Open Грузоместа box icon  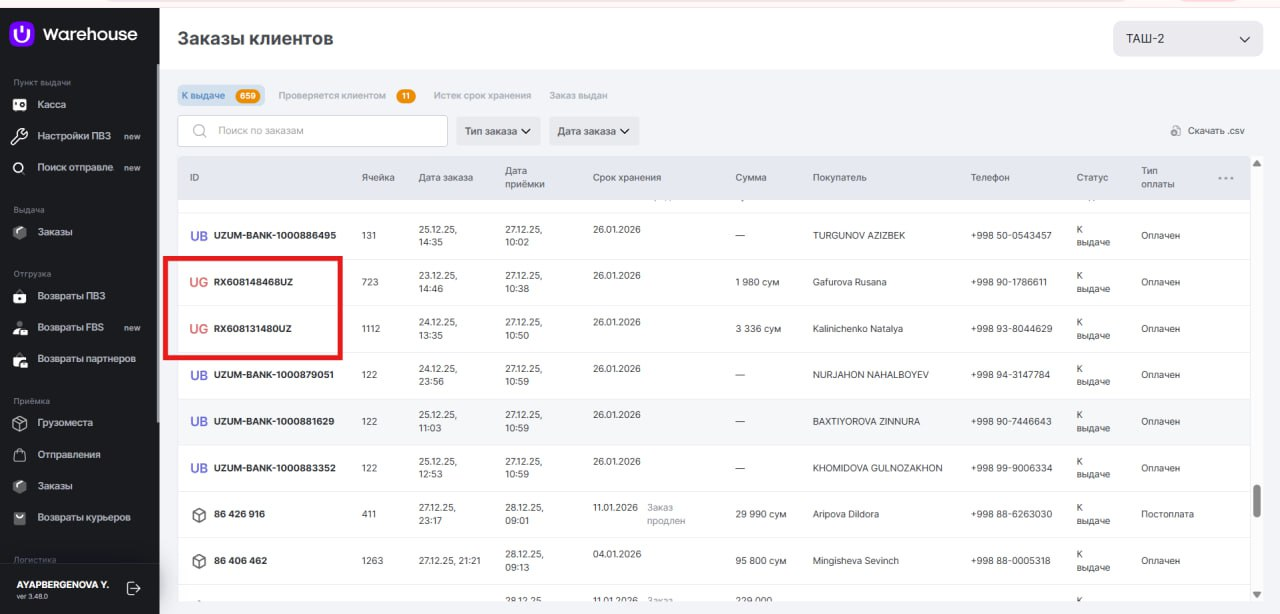tap(19, 423)
